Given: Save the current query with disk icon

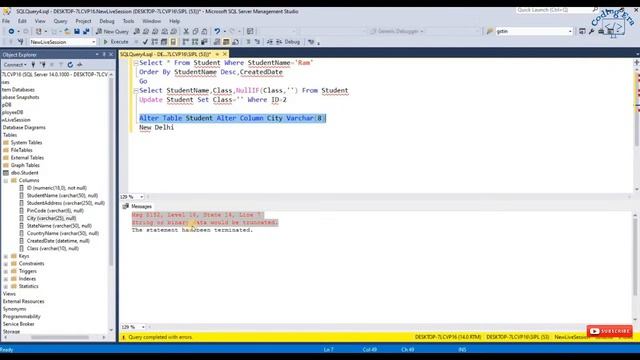Looking at the screenshot, I should (x=77, y=31).
